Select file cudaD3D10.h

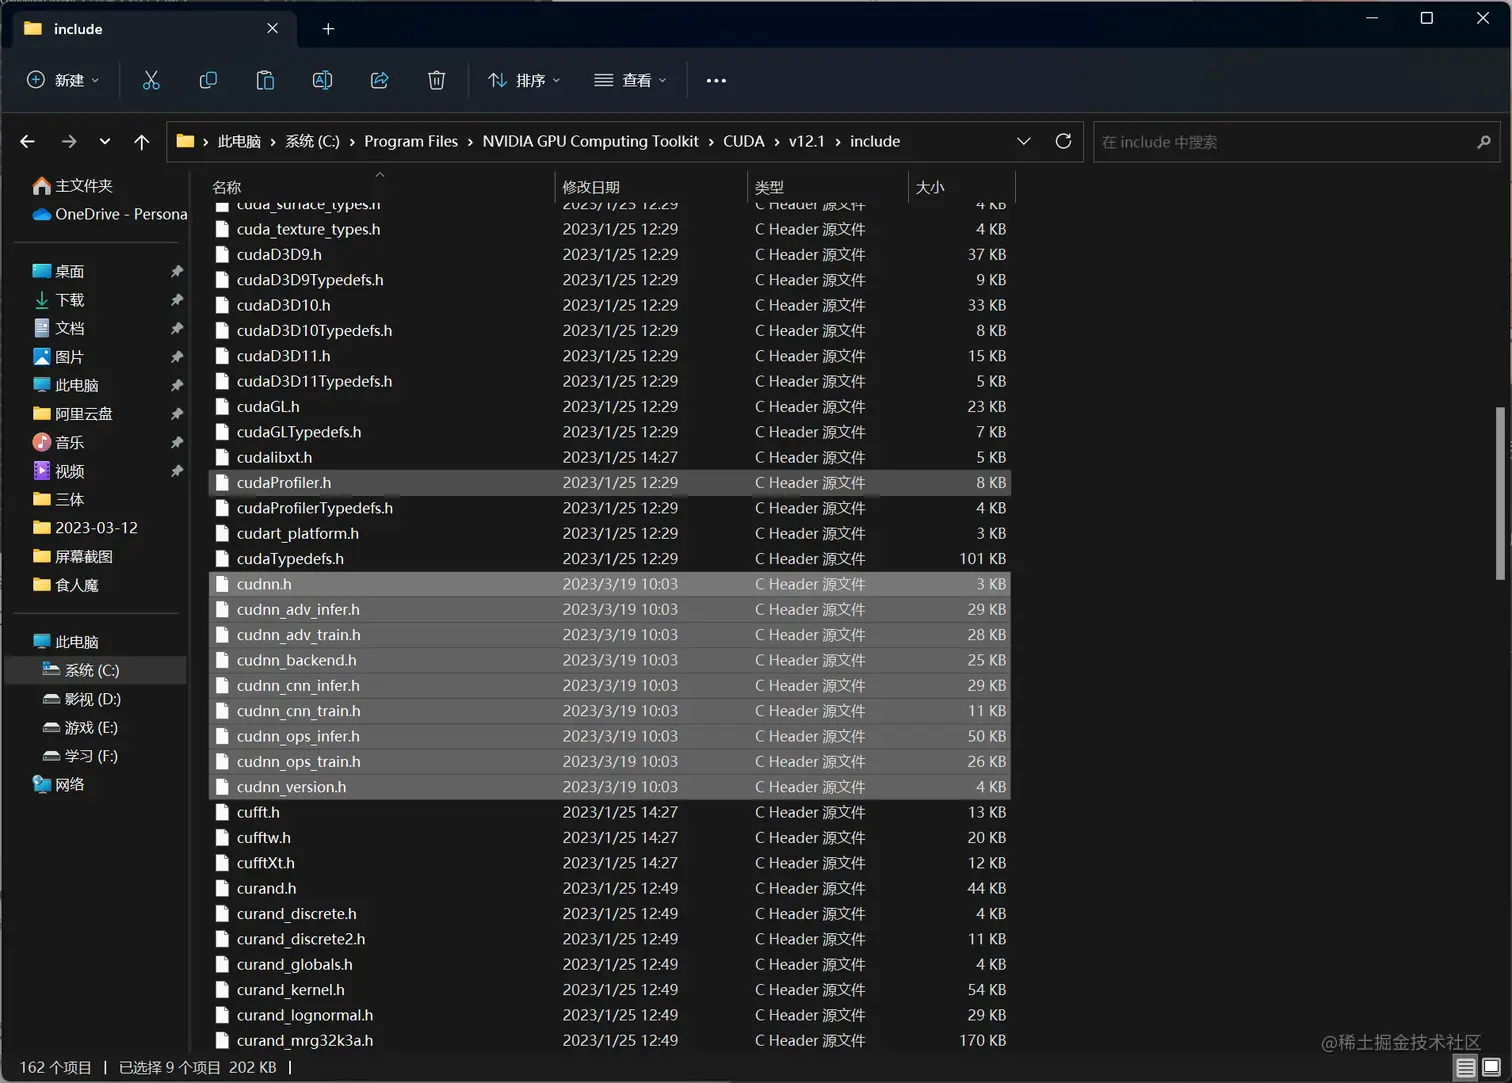609,305
